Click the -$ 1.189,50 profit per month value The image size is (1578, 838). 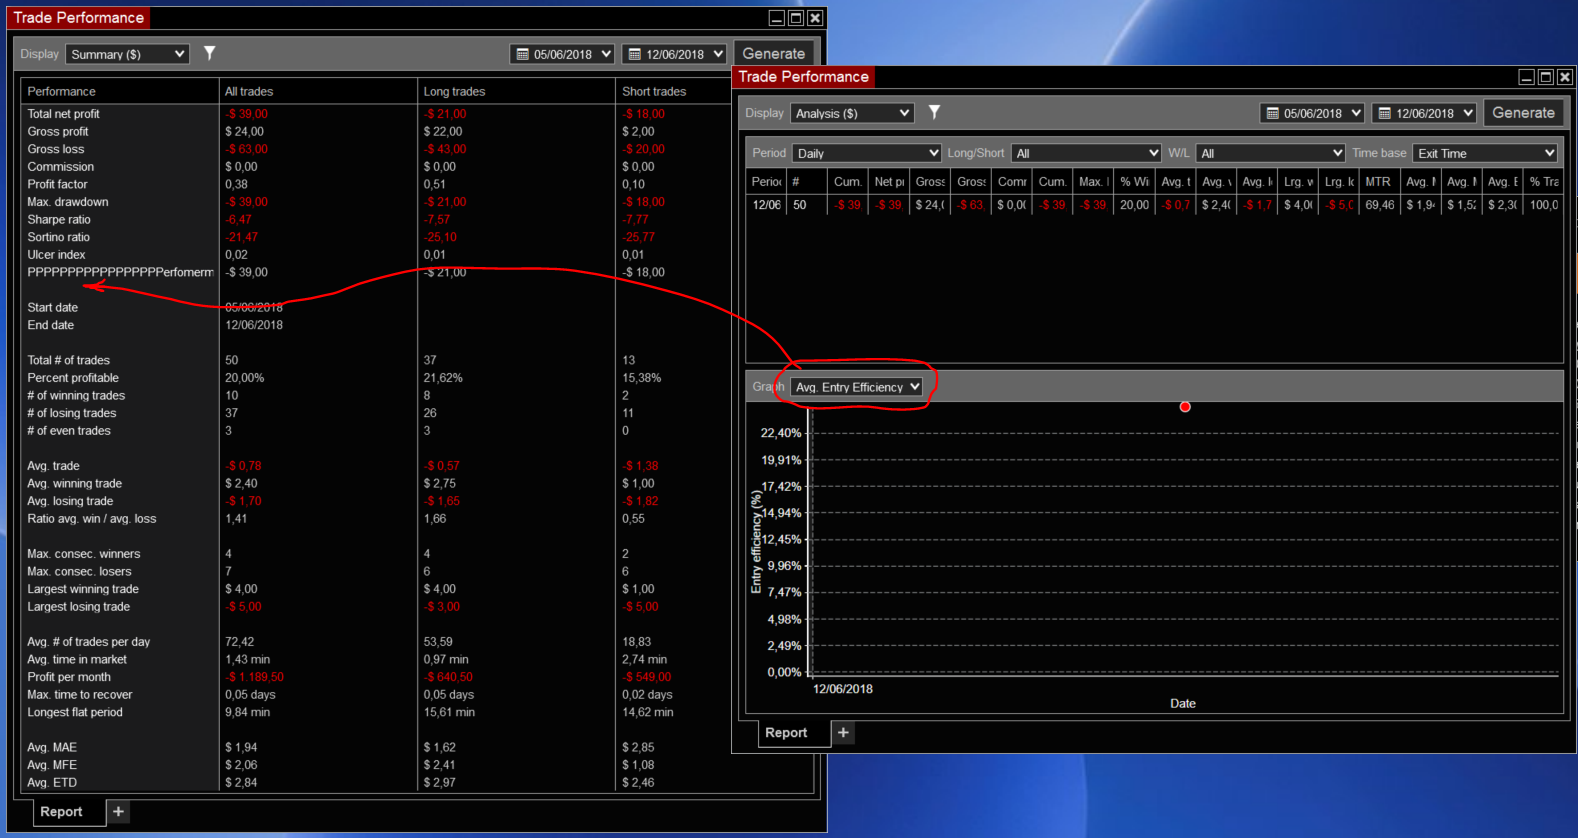(254, 677)
